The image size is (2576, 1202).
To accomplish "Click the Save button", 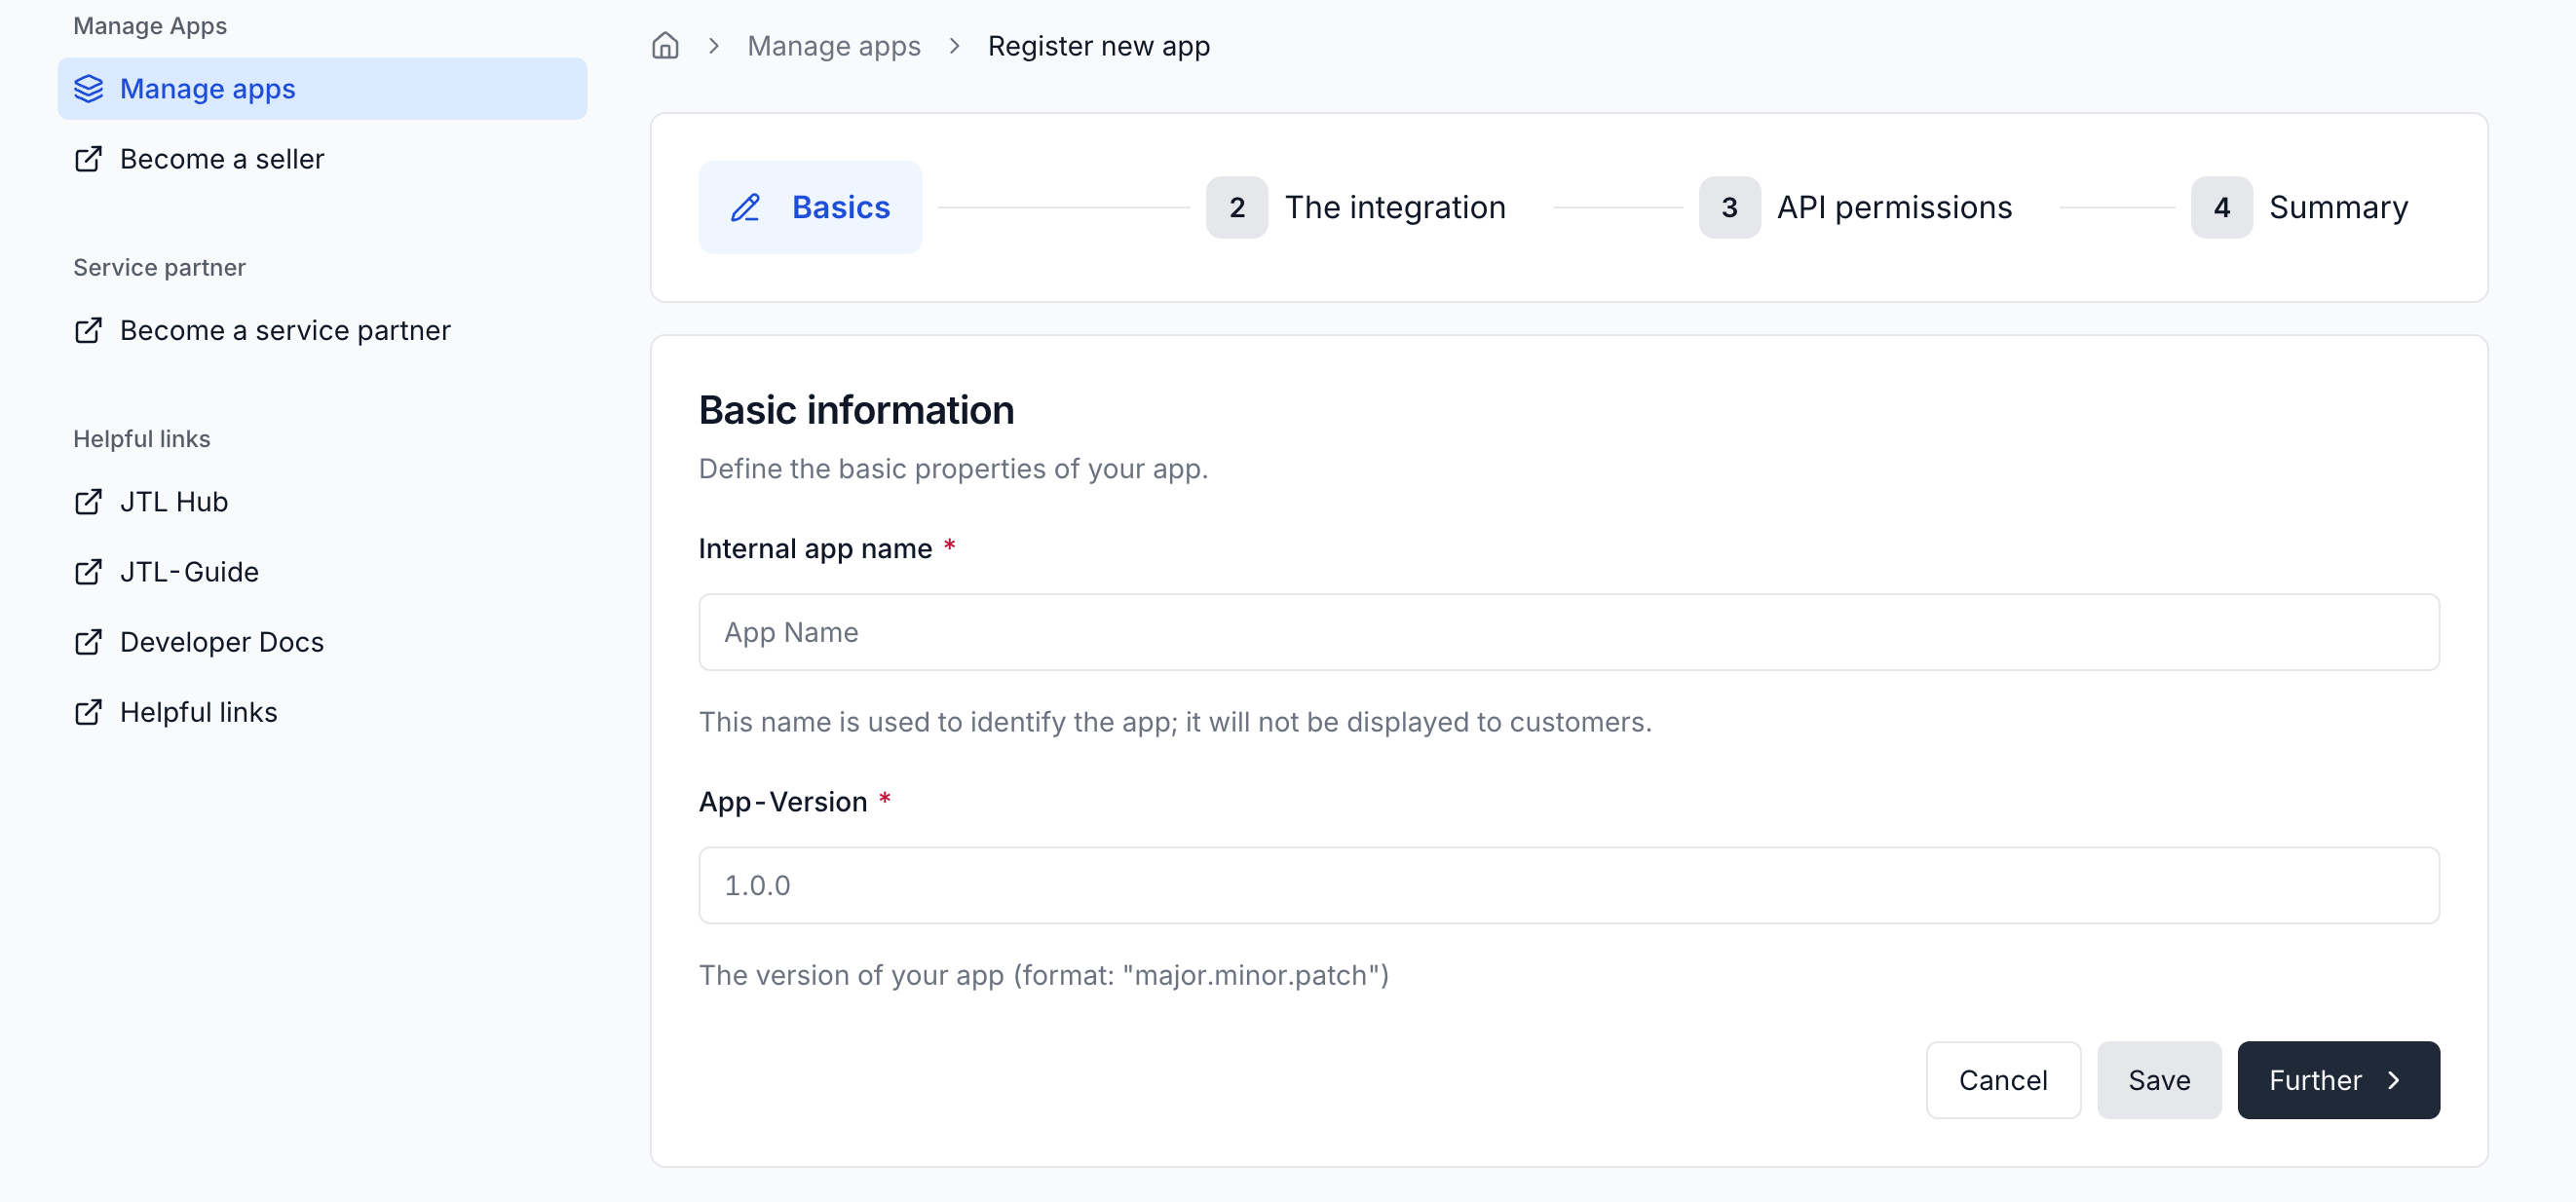I will [2159, 1080].
